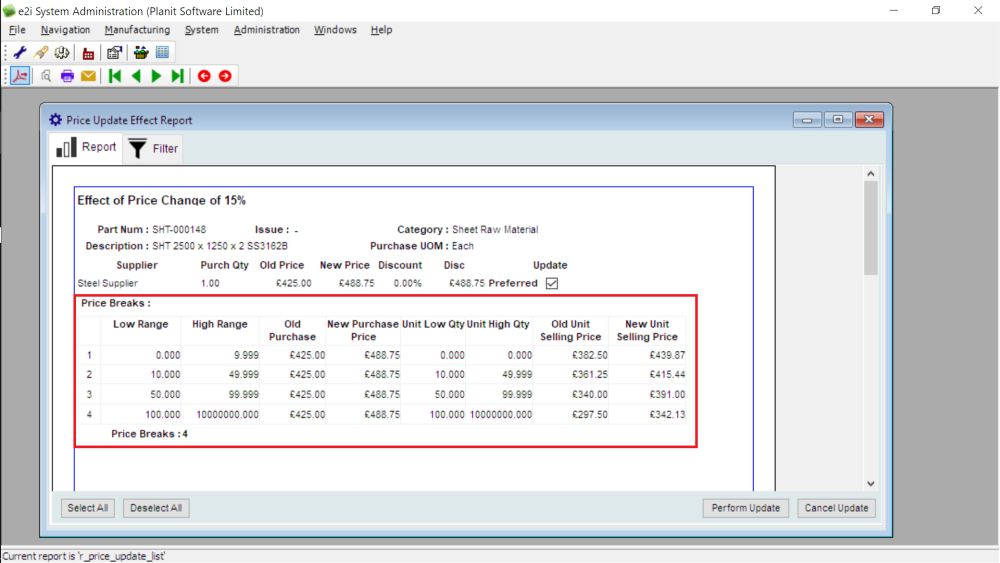
Task: Click the red back arrow icon
Action: click(x=204, y=76)
